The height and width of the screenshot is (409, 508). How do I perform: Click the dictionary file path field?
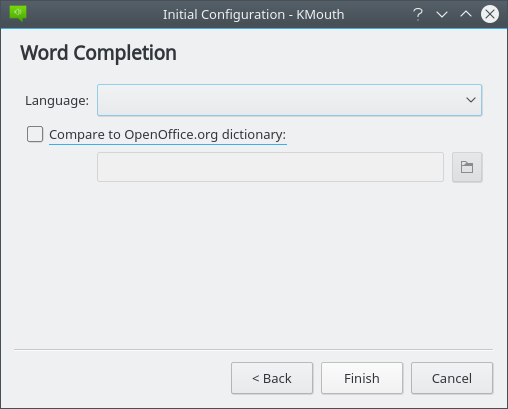(270, 167)
